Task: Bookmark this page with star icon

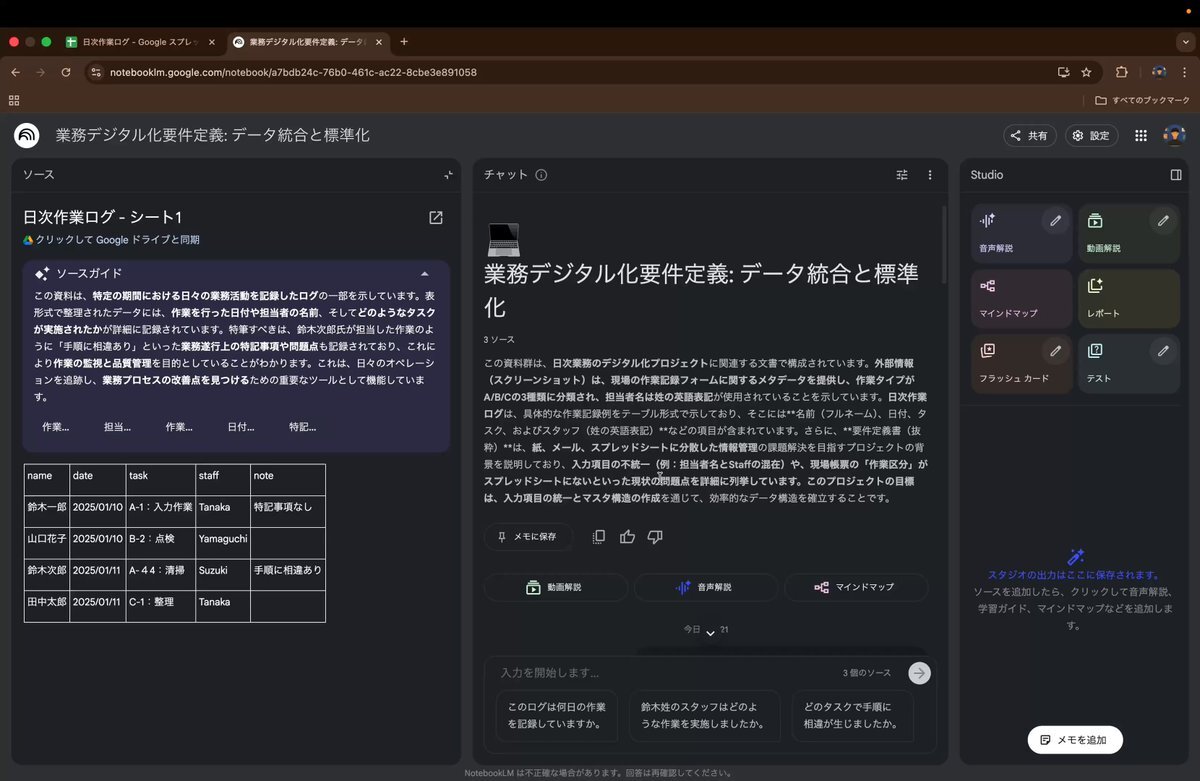Action: tap(1086, 72)
